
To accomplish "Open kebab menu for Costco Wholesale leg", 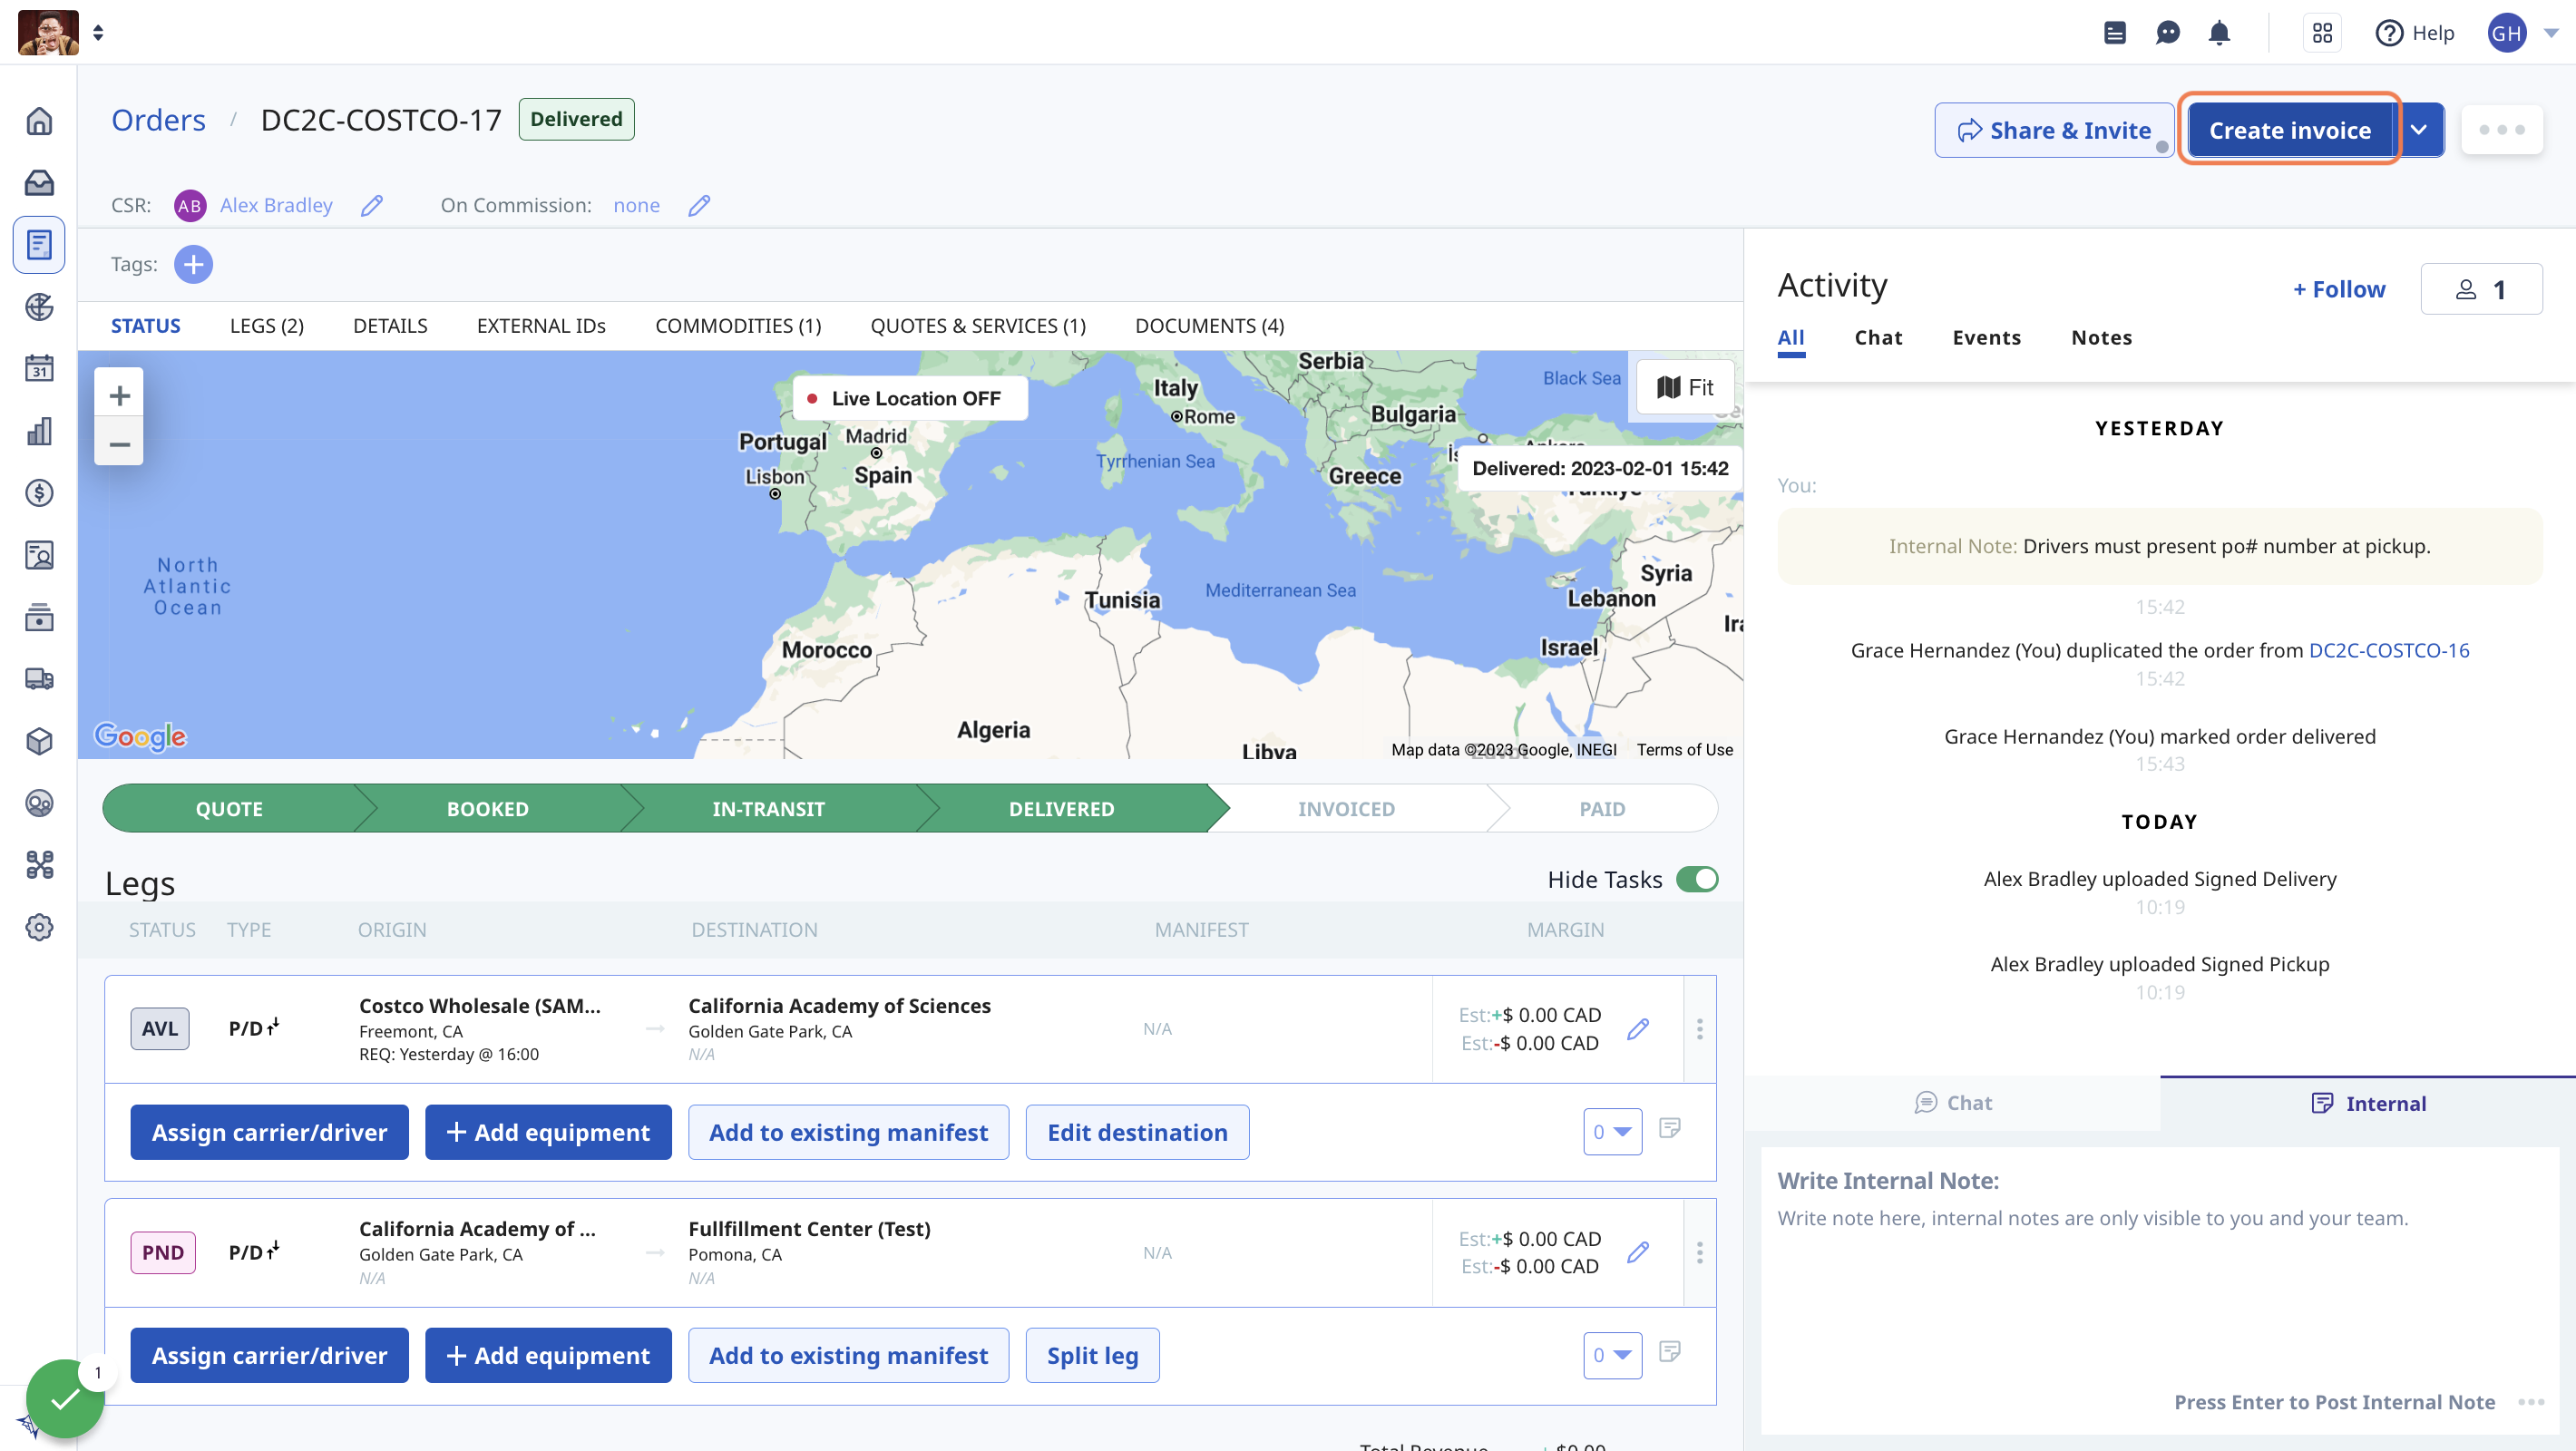I will pyautogui.click(x=1700, y=1029).
